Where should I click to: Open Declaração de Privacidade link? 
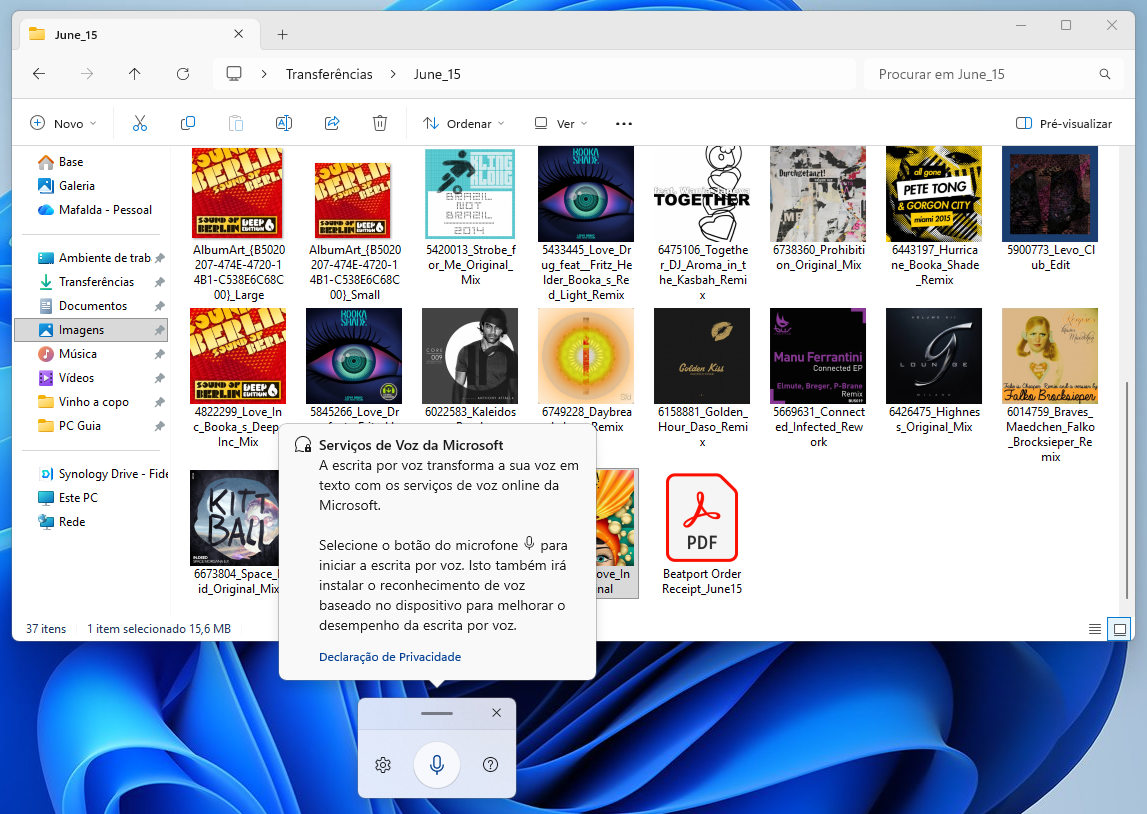coord(390,657)
